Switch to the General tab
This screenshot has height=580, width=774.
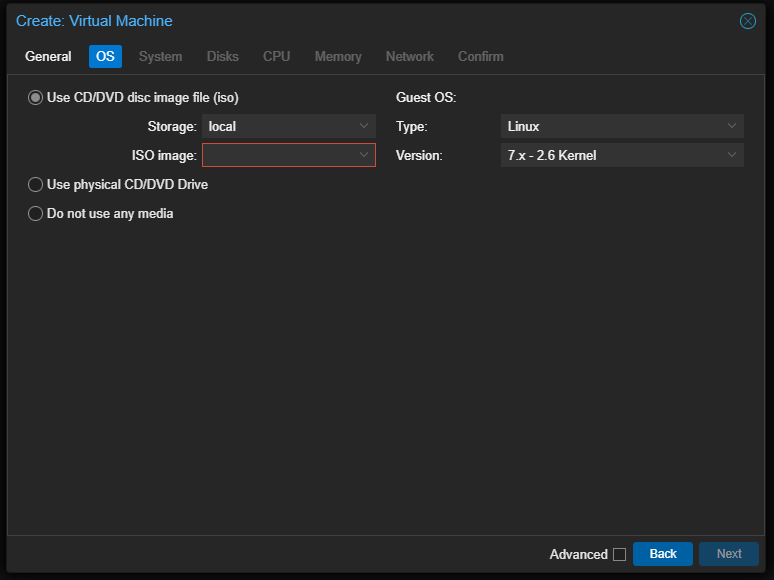coord(48,56)
